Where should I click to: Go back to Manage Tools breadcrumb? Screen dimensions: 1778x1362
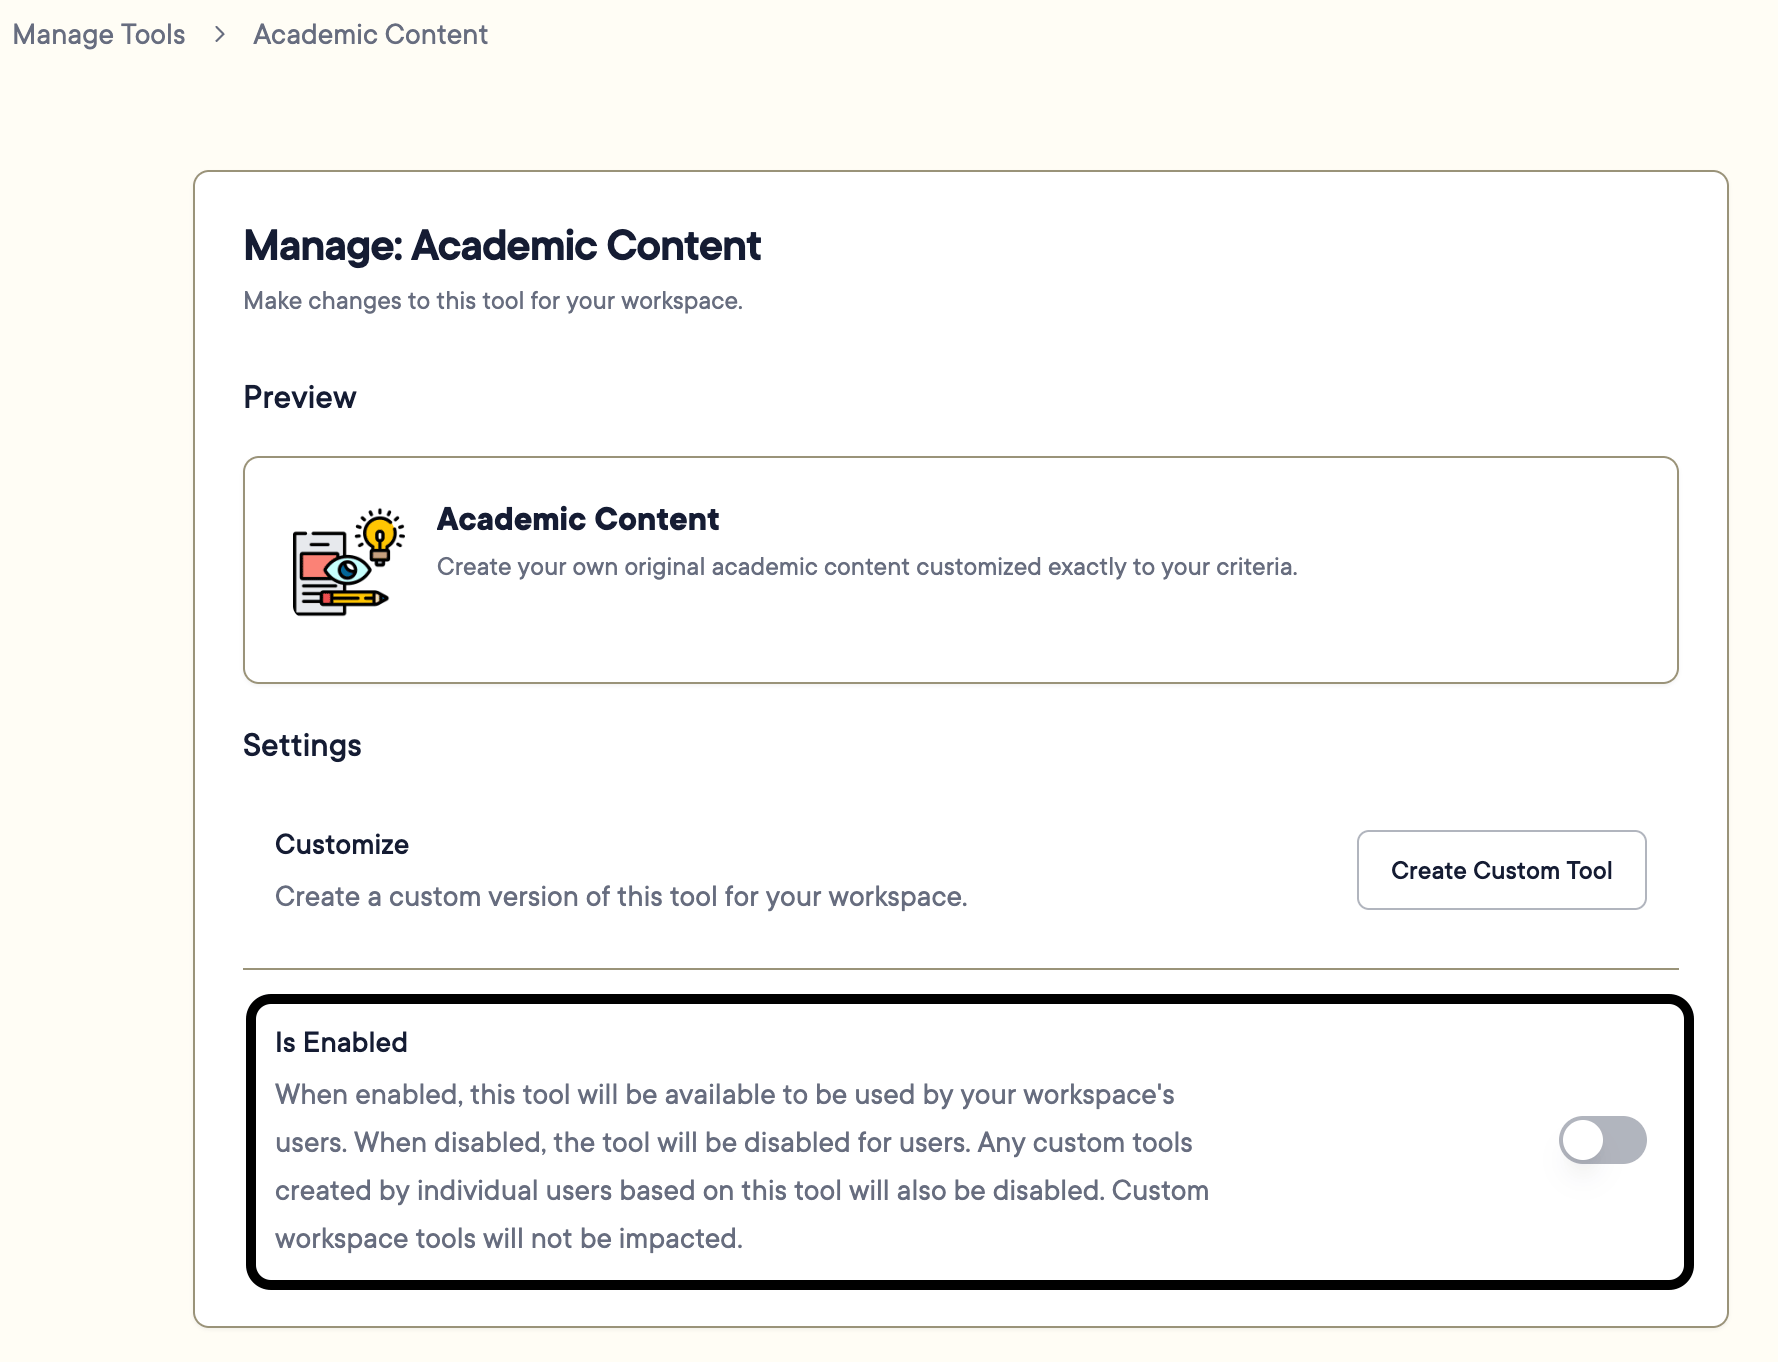[99, 34]
